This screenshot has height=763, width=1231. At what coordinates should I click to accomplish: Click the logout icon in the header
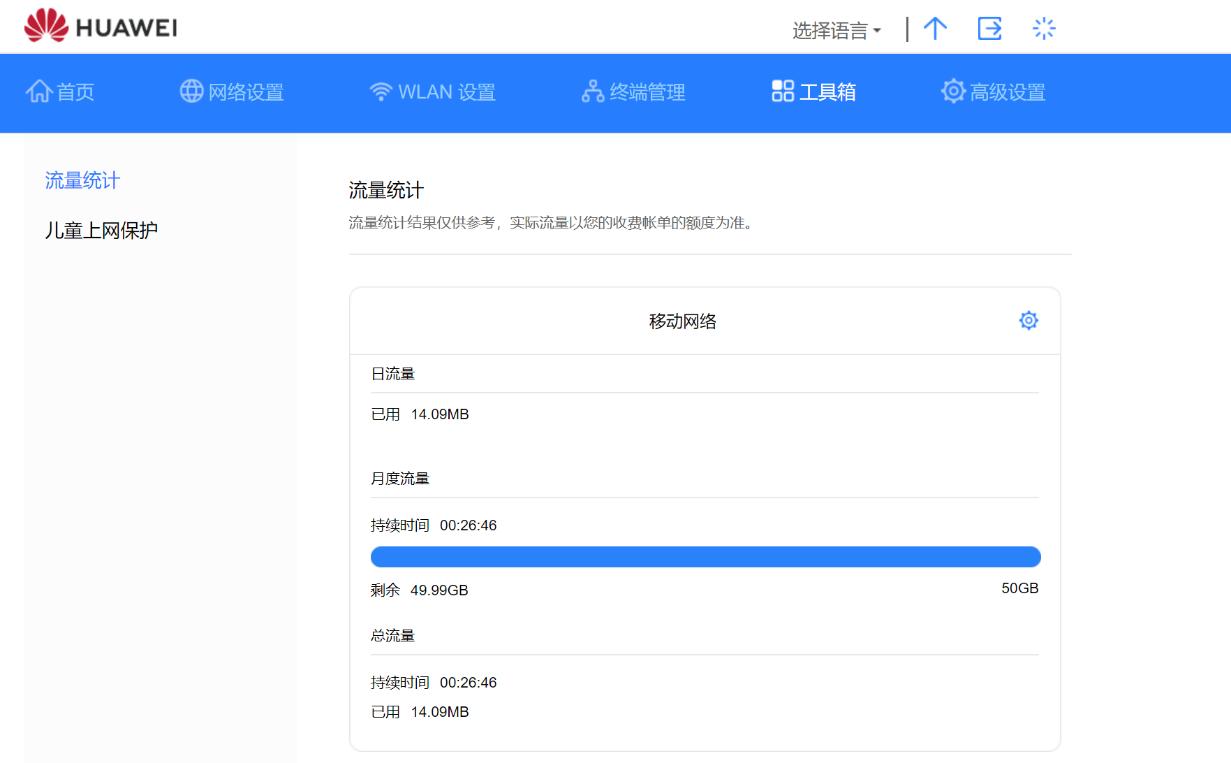tap(990, 29)
